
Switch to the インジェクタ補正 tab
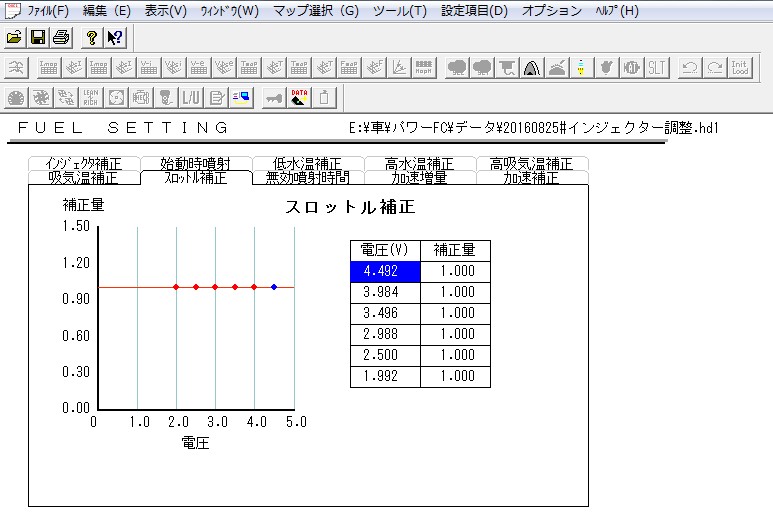(84, 164)
